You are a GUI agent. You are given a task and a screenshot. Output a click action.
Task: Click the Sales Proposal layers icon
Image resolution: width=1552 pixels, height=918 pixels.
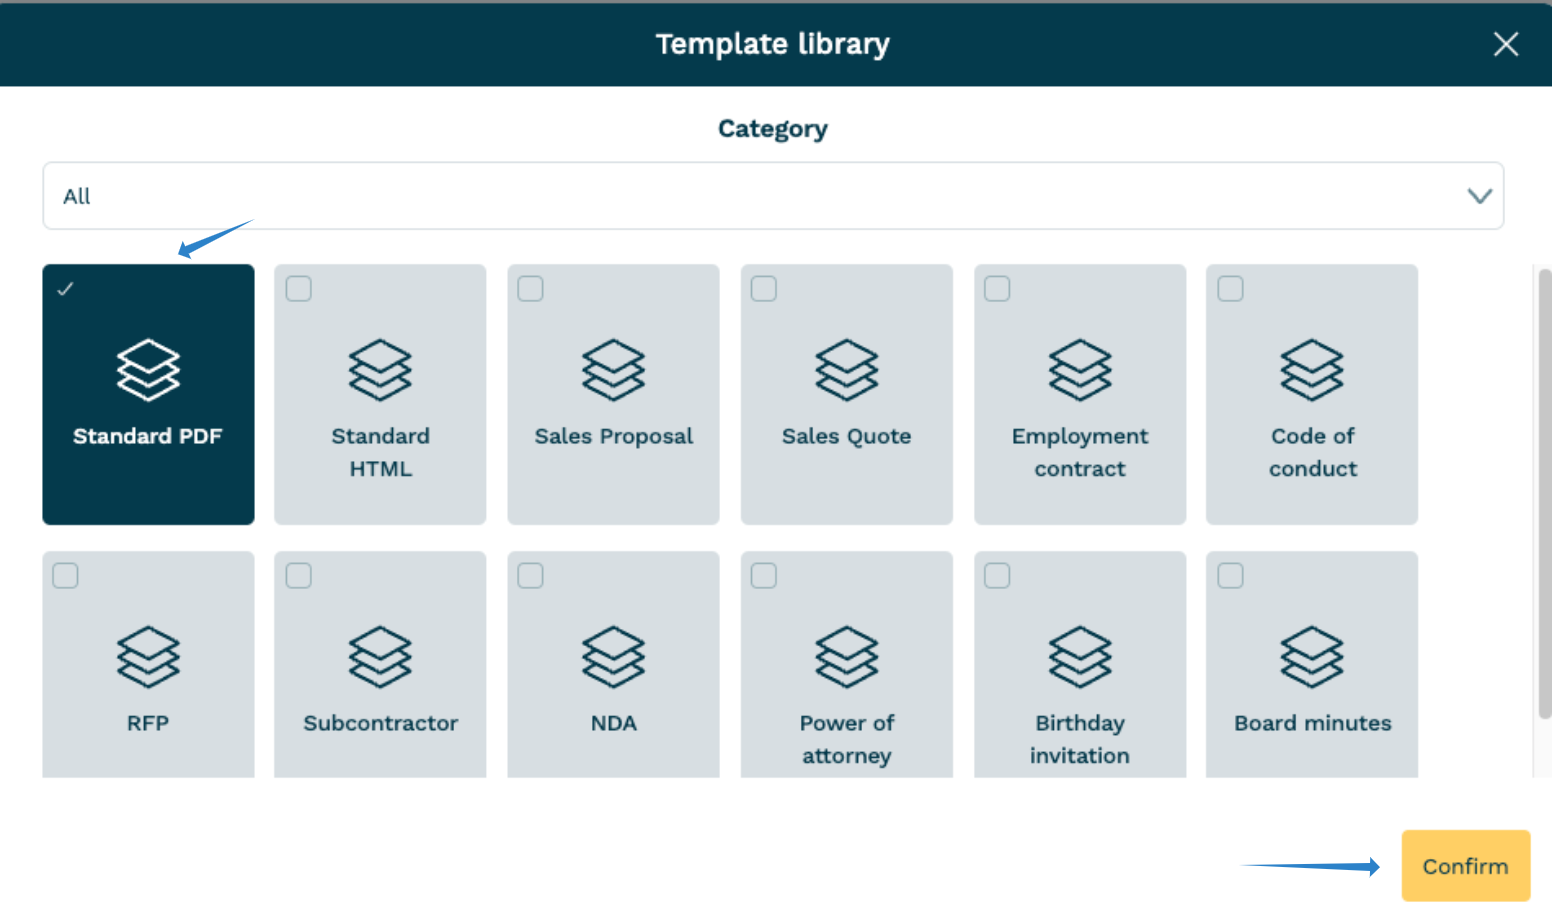[613, 371]
